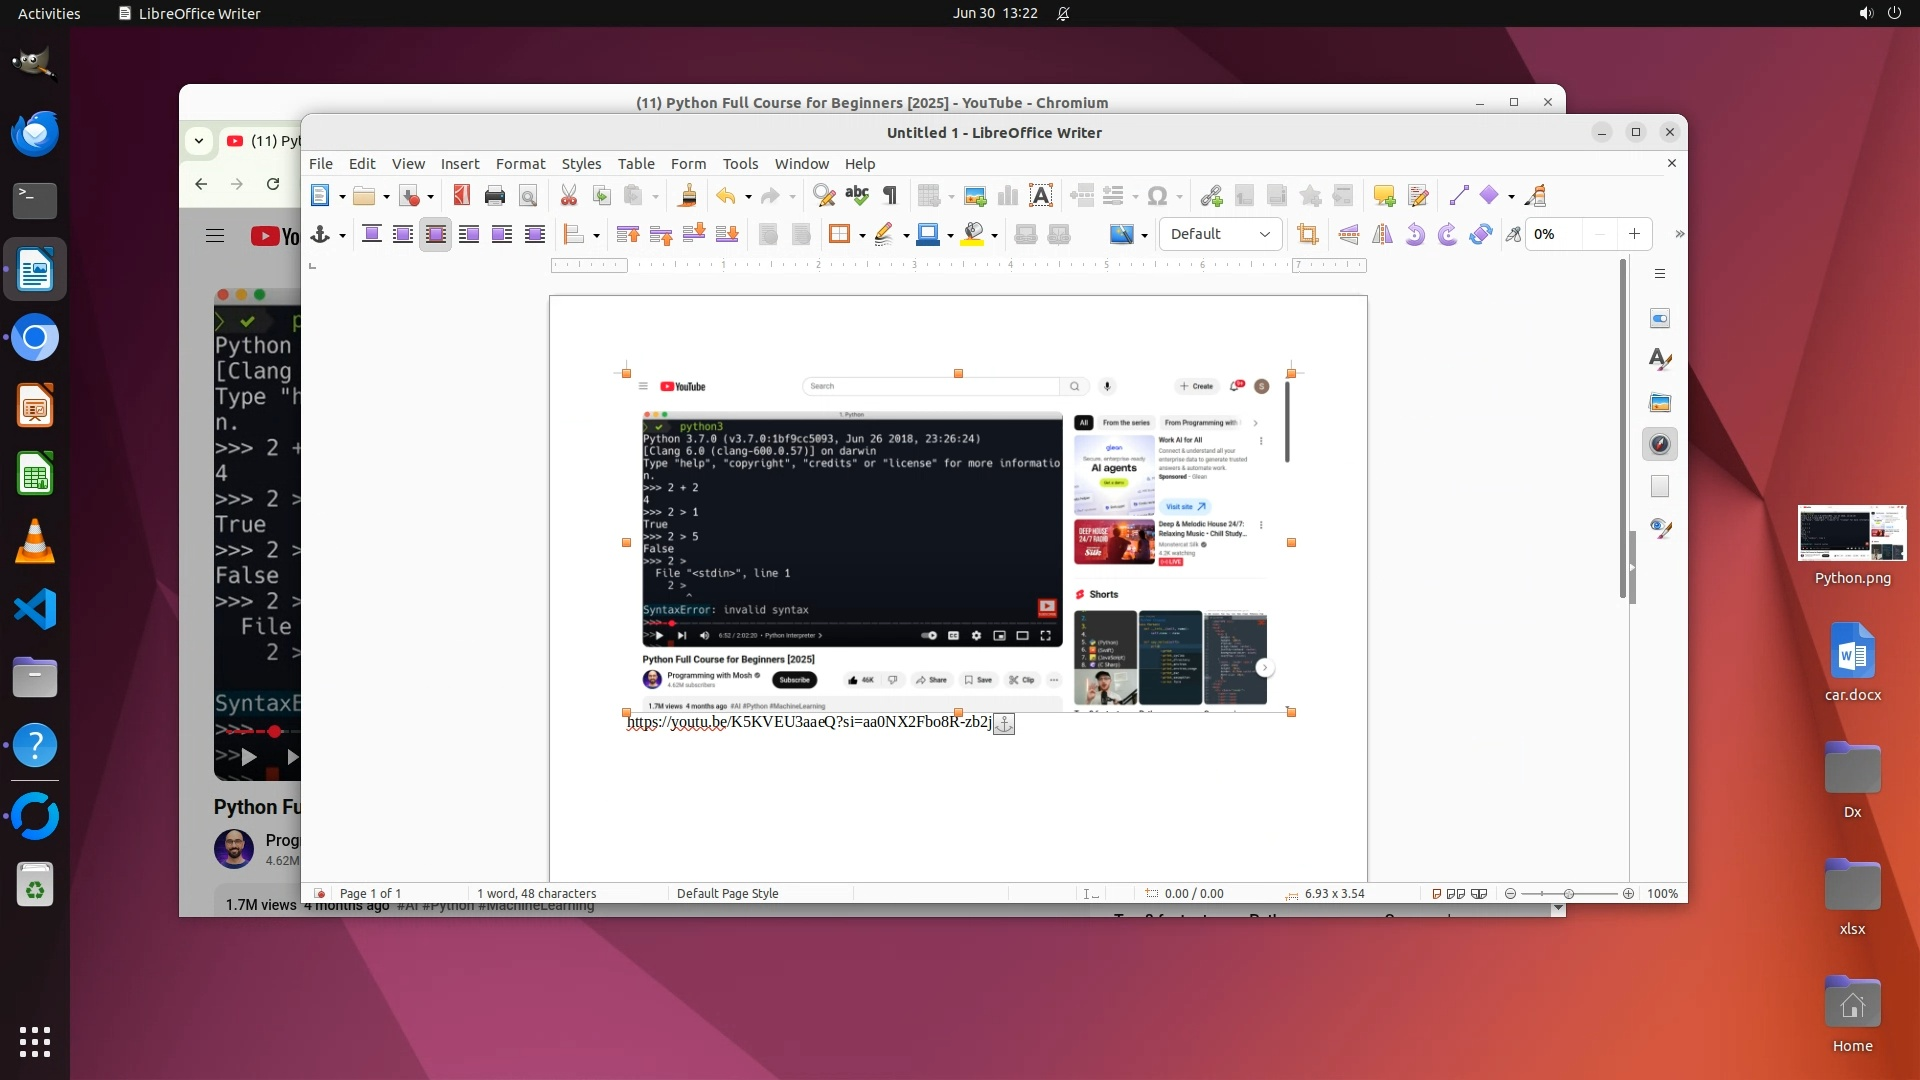Expand the Borders dropdown arrow
The width and height of the screenshot is (1920, 1080).
tap(862, 235)
